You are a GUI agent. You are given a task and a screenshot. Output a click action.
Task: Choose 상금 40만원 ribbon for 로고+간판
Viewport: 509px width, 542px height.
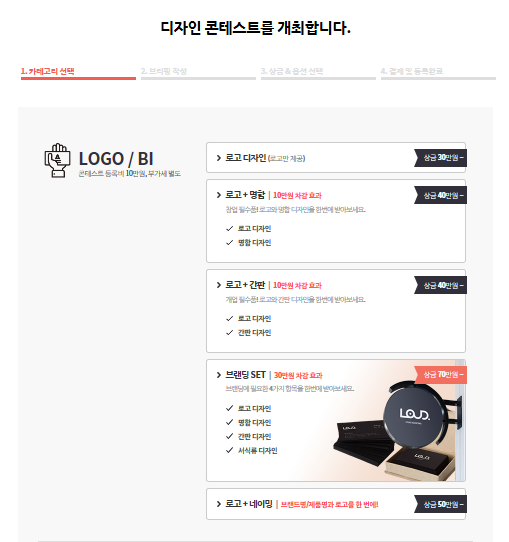pos(441,285)
